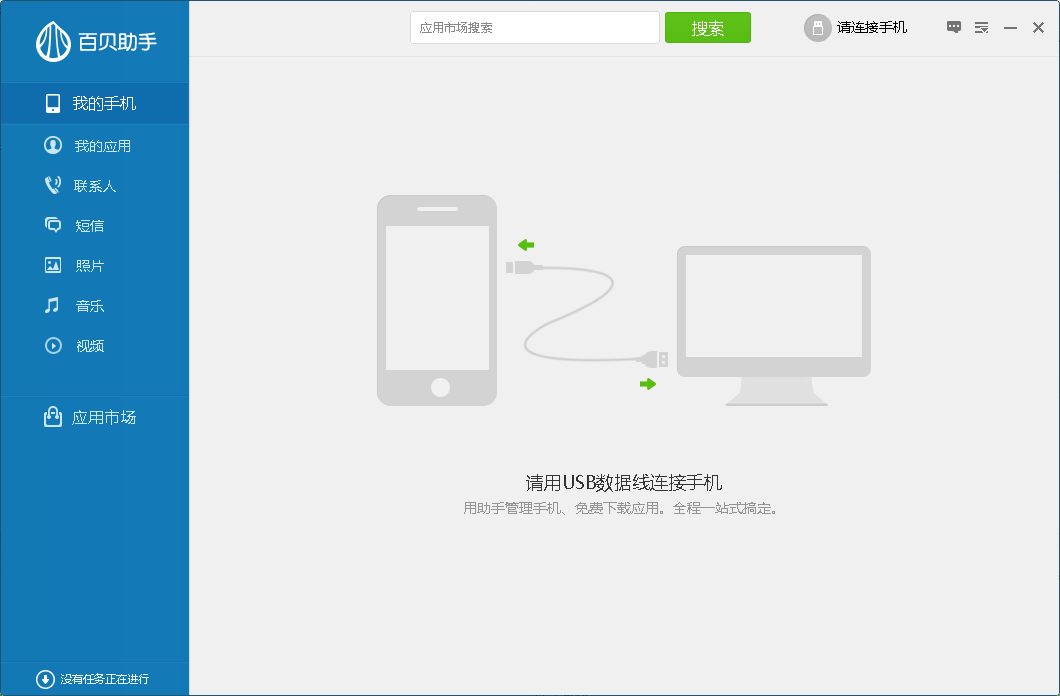Open the feedback speech bubble icon
This screenshot has height=696, width=1060.
pos(954,27)
